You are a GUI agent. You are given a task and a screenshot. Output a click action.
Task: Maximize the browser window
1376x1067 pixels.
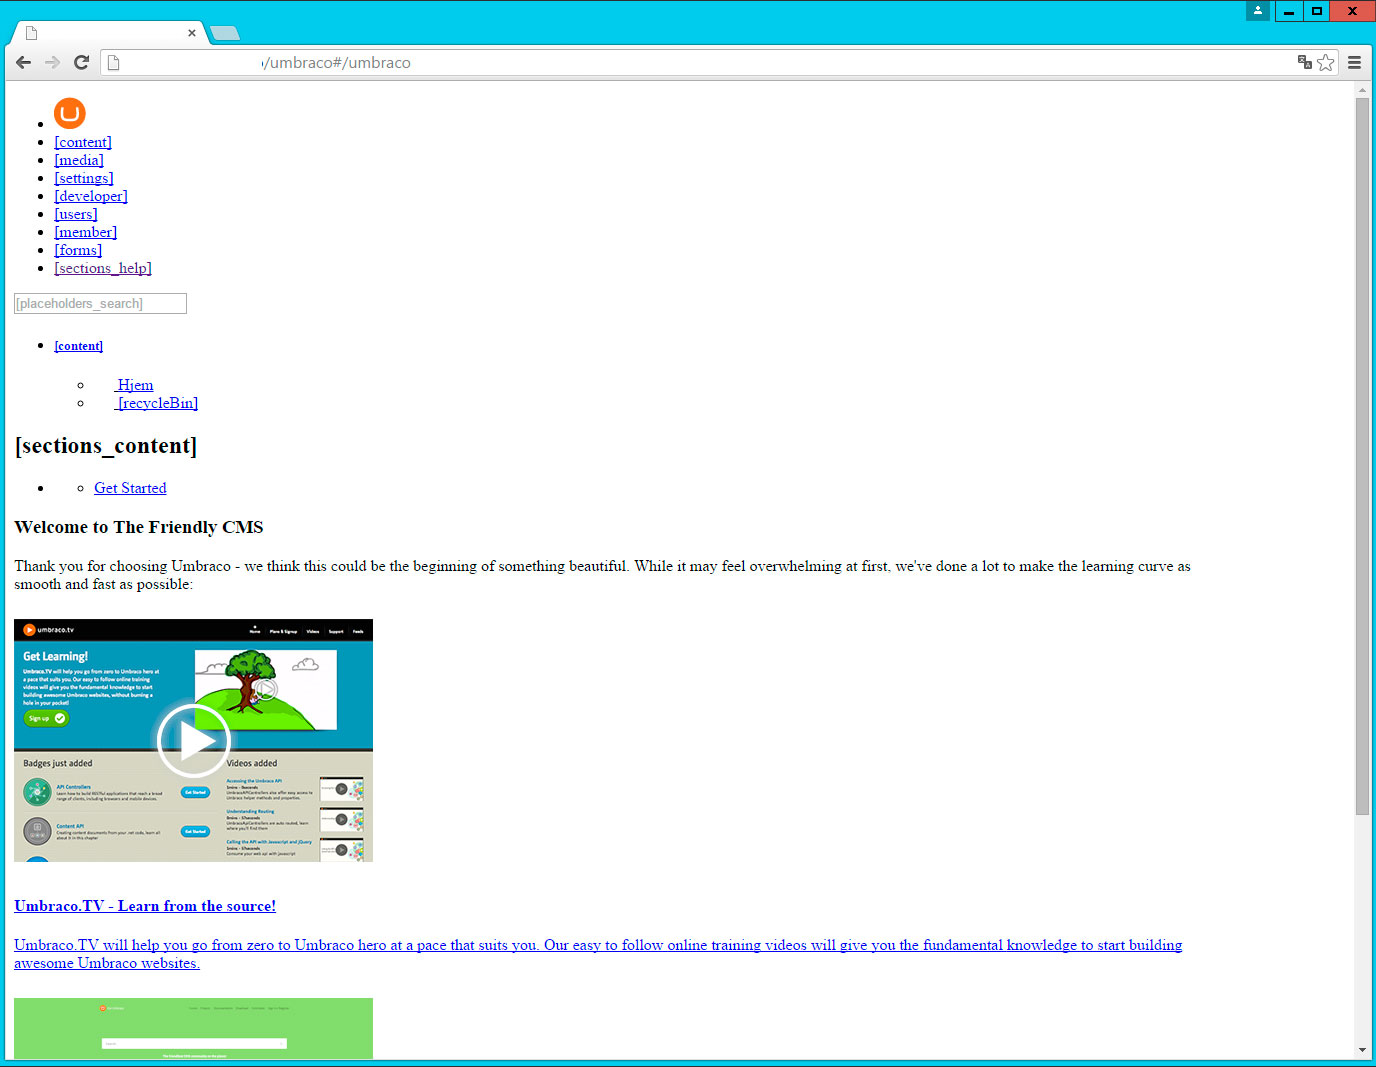coord(1317,11)
